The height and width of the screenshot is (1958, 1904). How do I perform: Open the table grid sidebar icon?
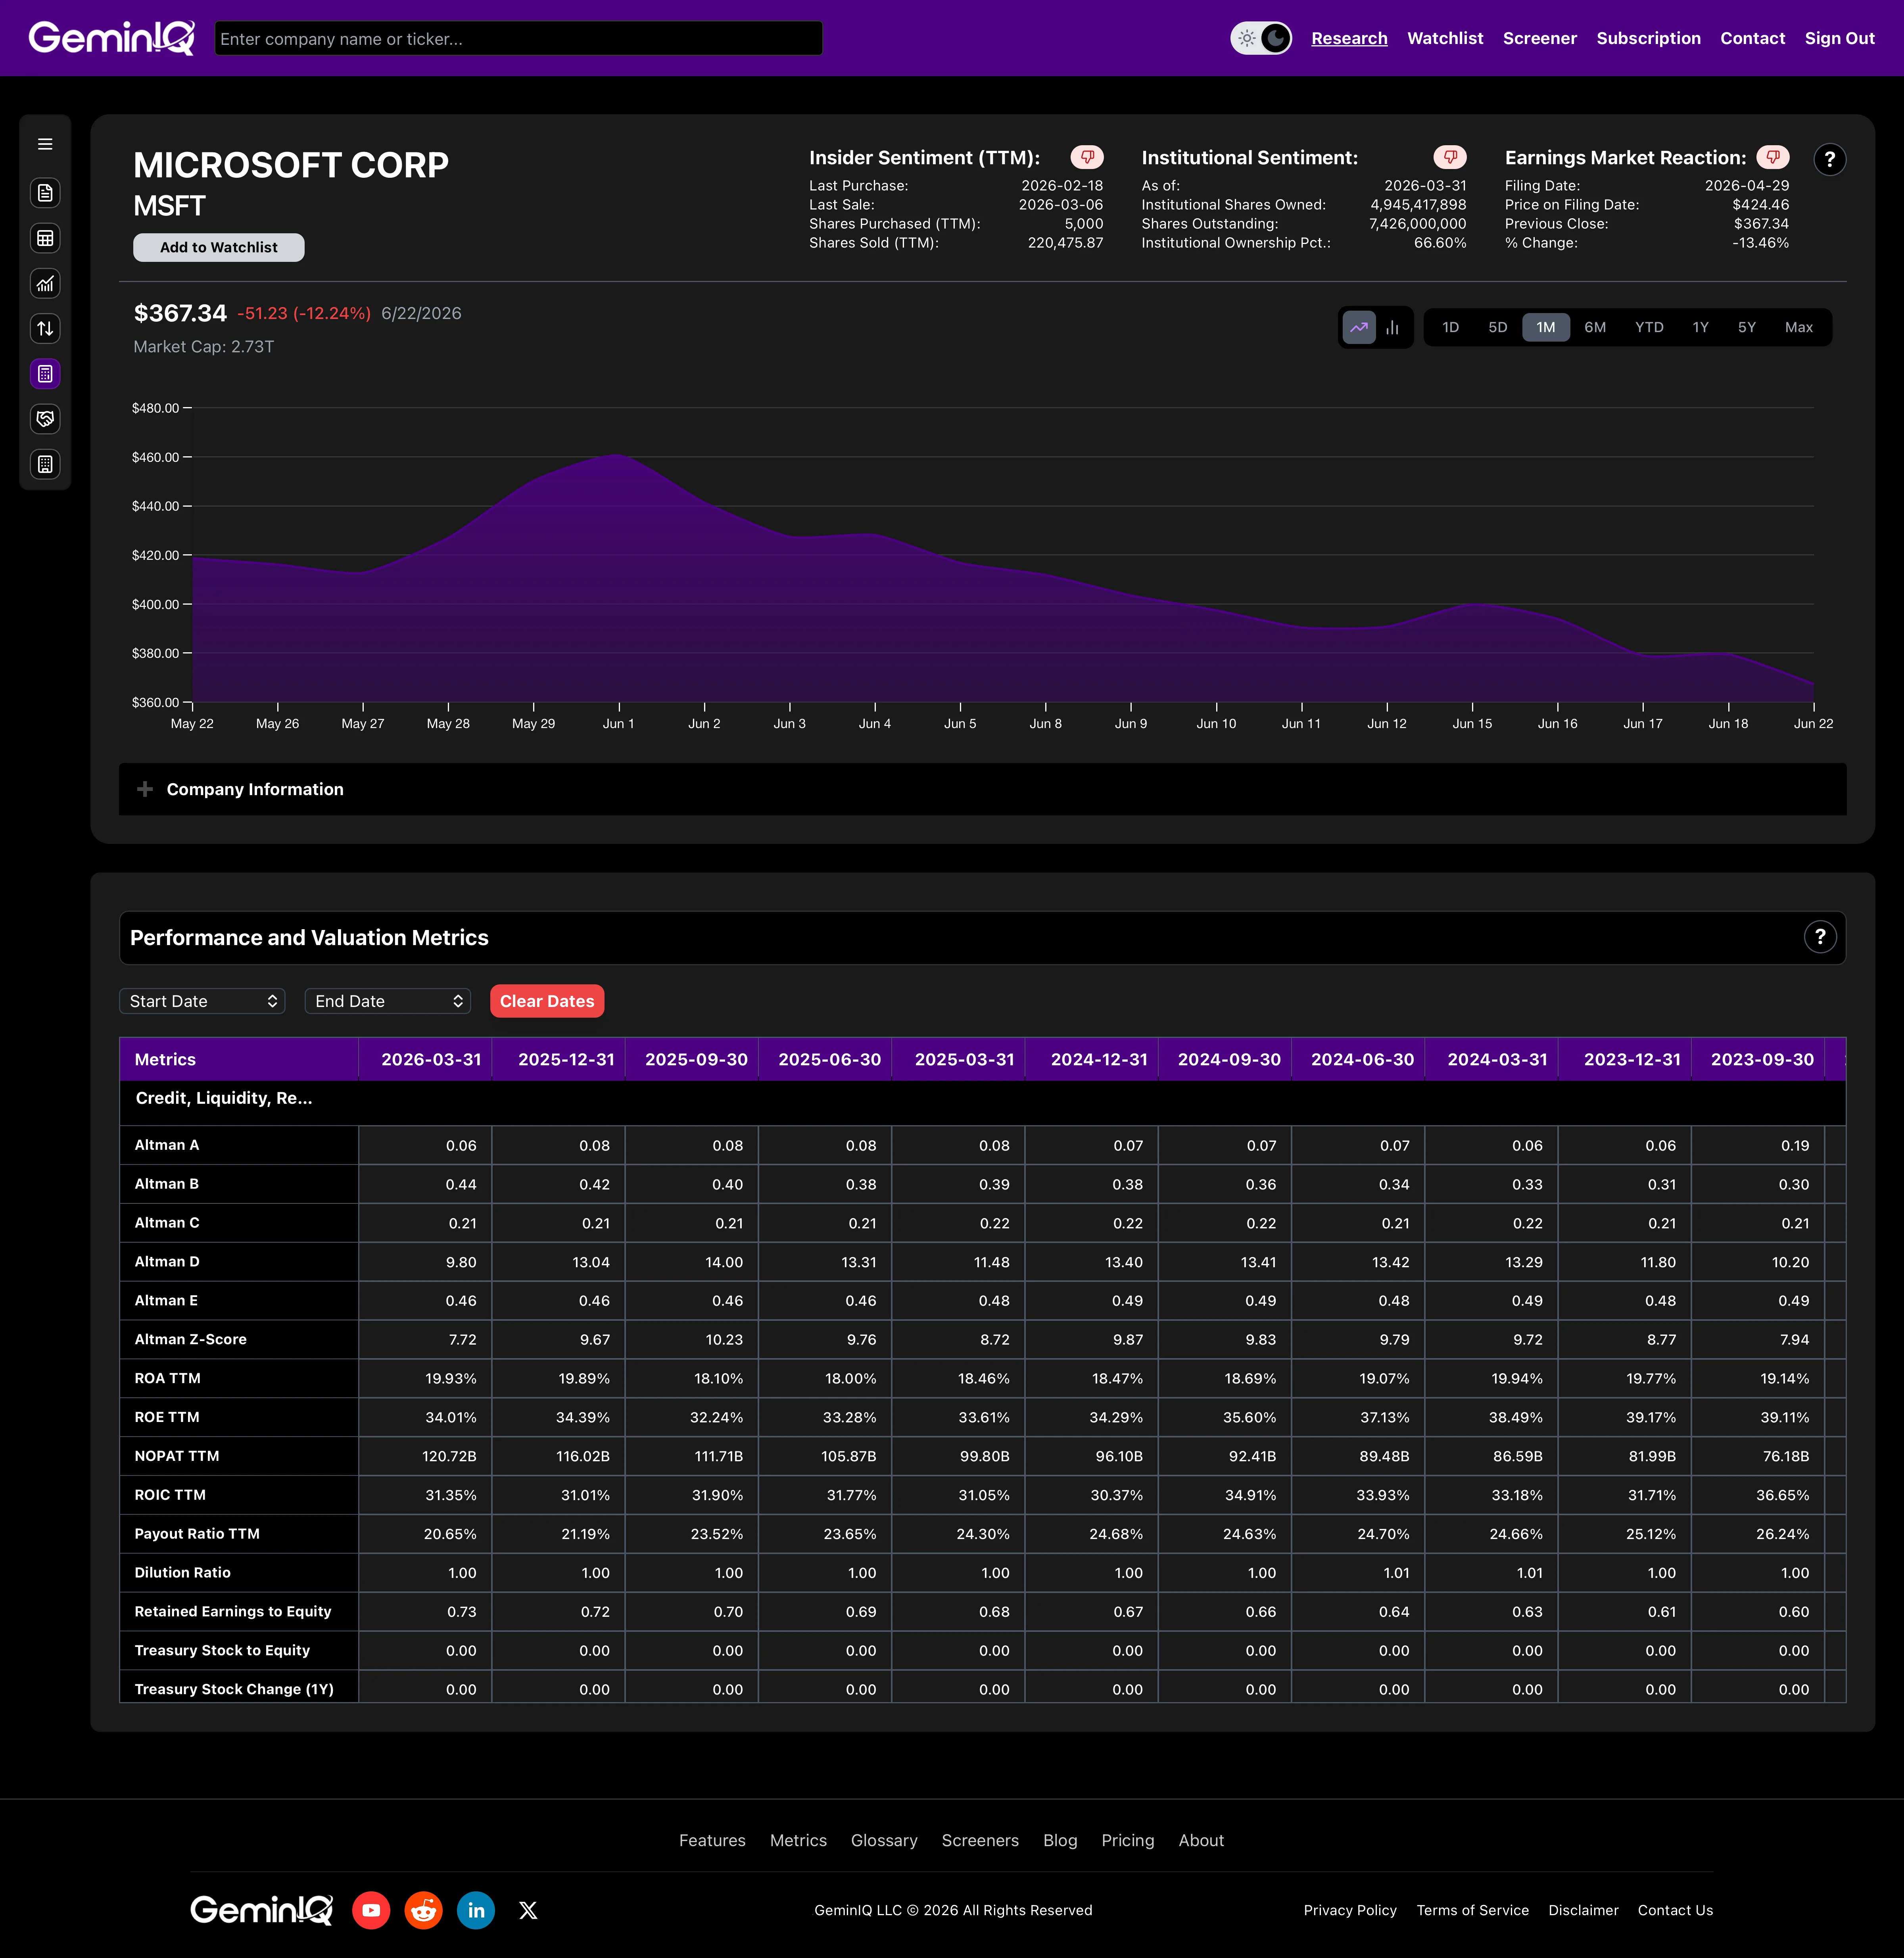coord(45,238)
